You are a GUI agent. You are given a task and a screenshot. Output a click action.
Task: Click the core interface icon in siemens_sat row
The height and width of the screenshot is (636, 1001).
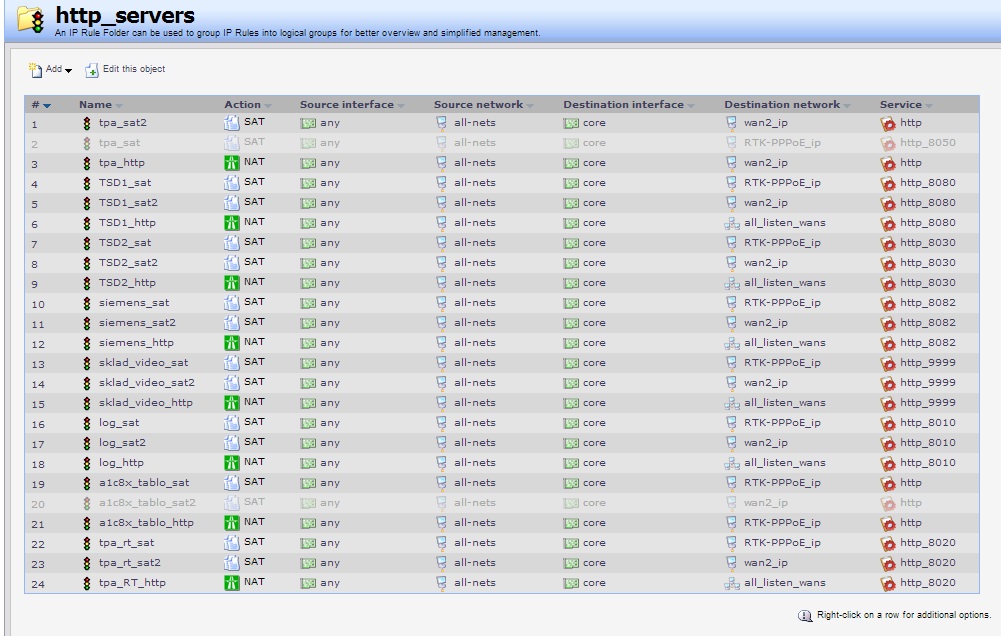571,303
